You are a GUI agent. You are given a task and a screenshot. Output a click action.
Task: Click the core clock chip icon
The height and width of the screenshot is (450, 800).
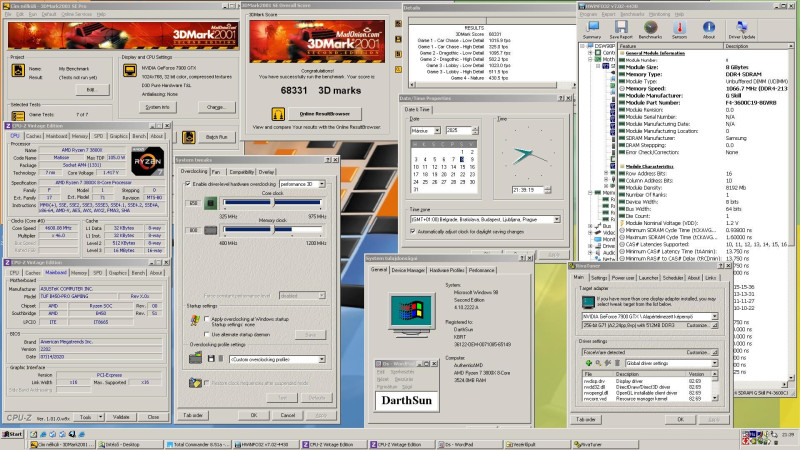coord(210,203)
